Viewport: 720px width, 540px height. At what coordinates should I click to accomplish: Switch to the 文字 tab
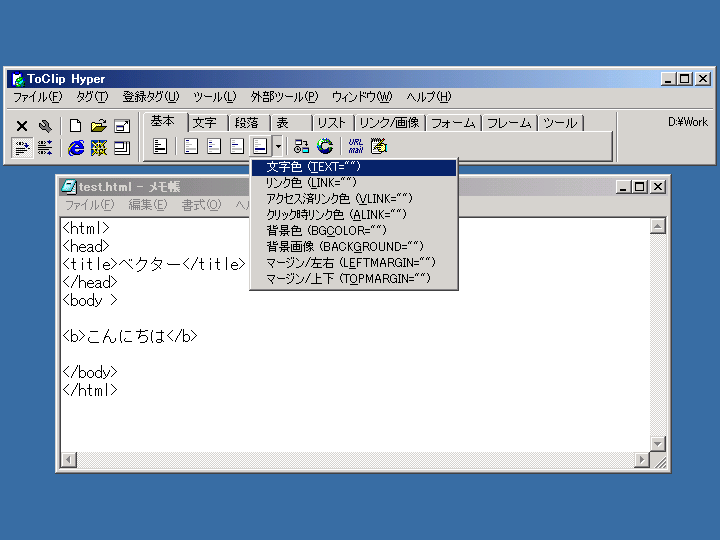208,123
